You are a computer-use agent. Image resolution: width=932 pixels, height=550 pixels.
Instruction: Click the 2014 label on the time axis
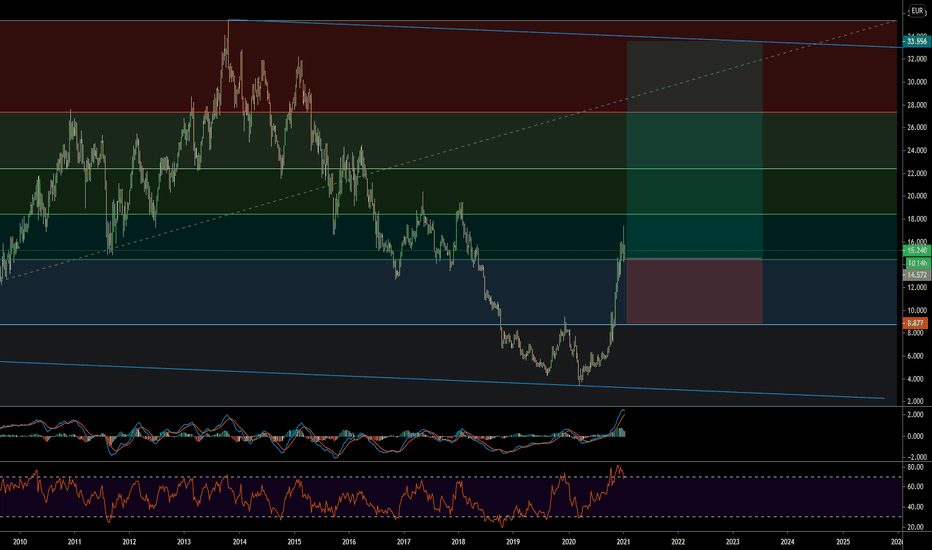(x=240, y=542)
